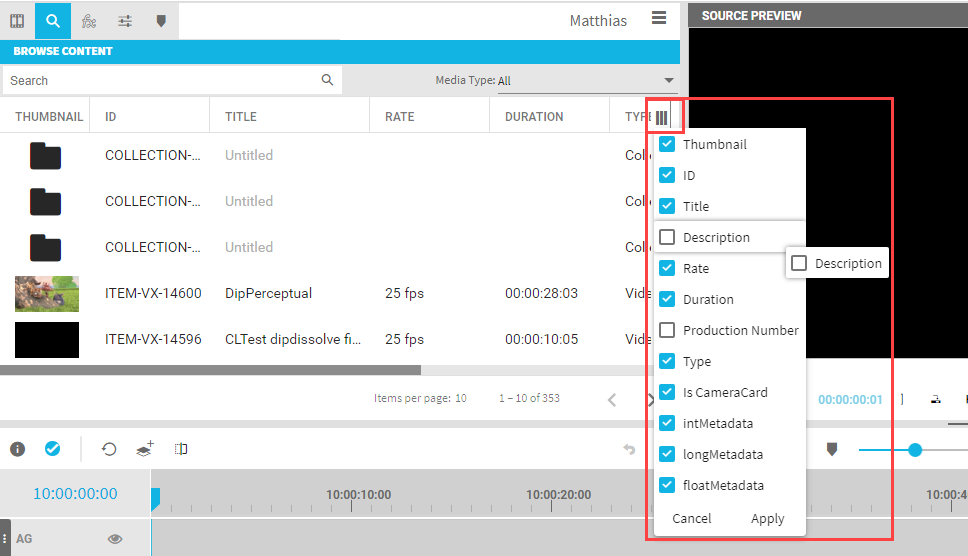Open the hamburger menu next to Matthias

pyautogui.click(x=658, y=18)
